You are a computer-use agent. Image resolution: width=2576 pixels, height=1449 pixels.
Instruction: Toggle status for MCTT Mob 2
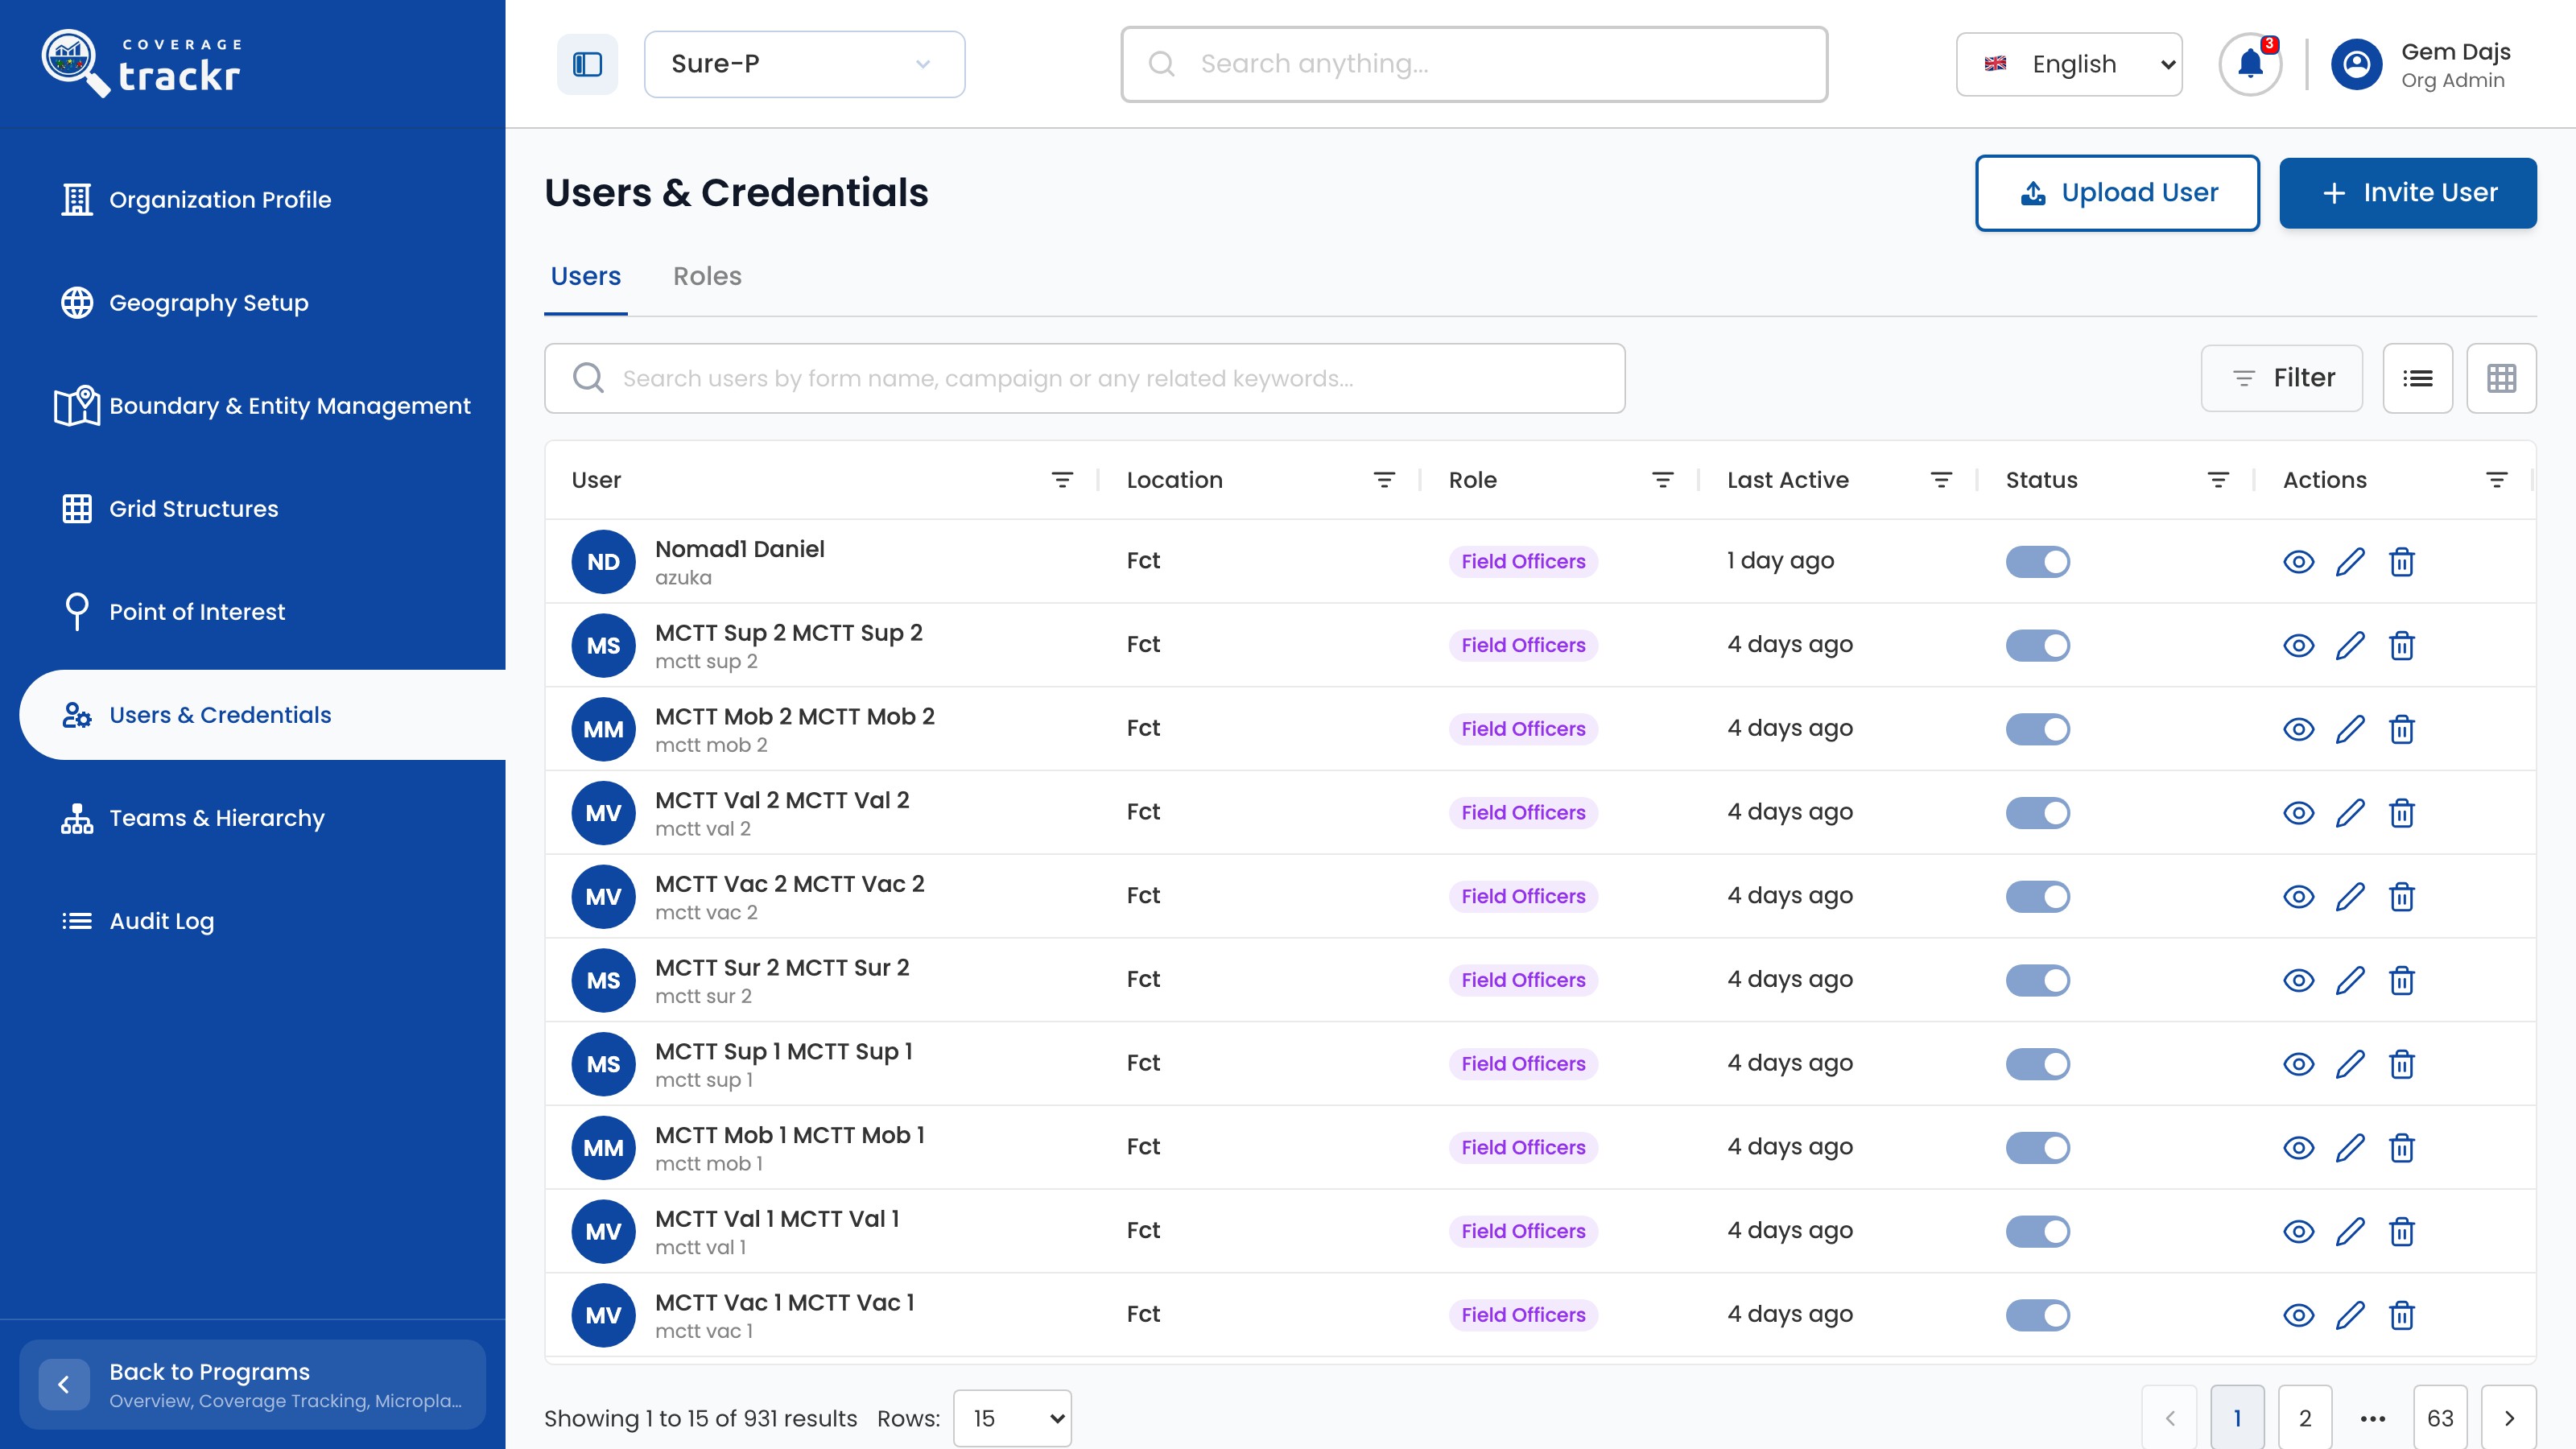[2037, 730]
